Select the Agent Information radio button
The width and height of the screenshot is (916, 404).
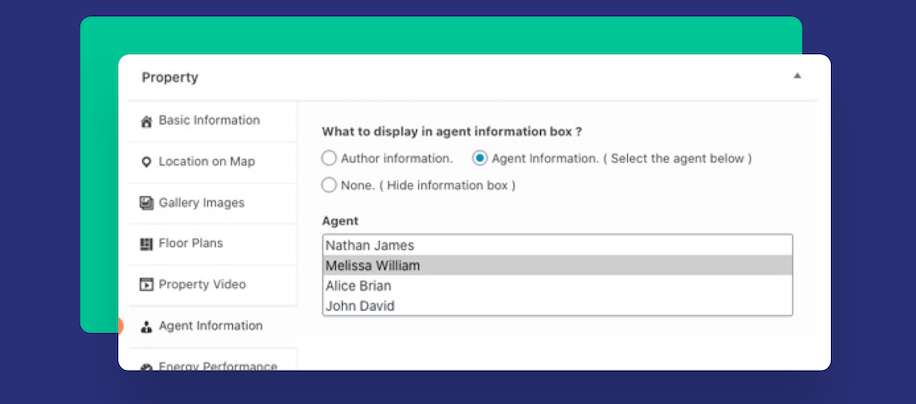(x=480, y=158)
